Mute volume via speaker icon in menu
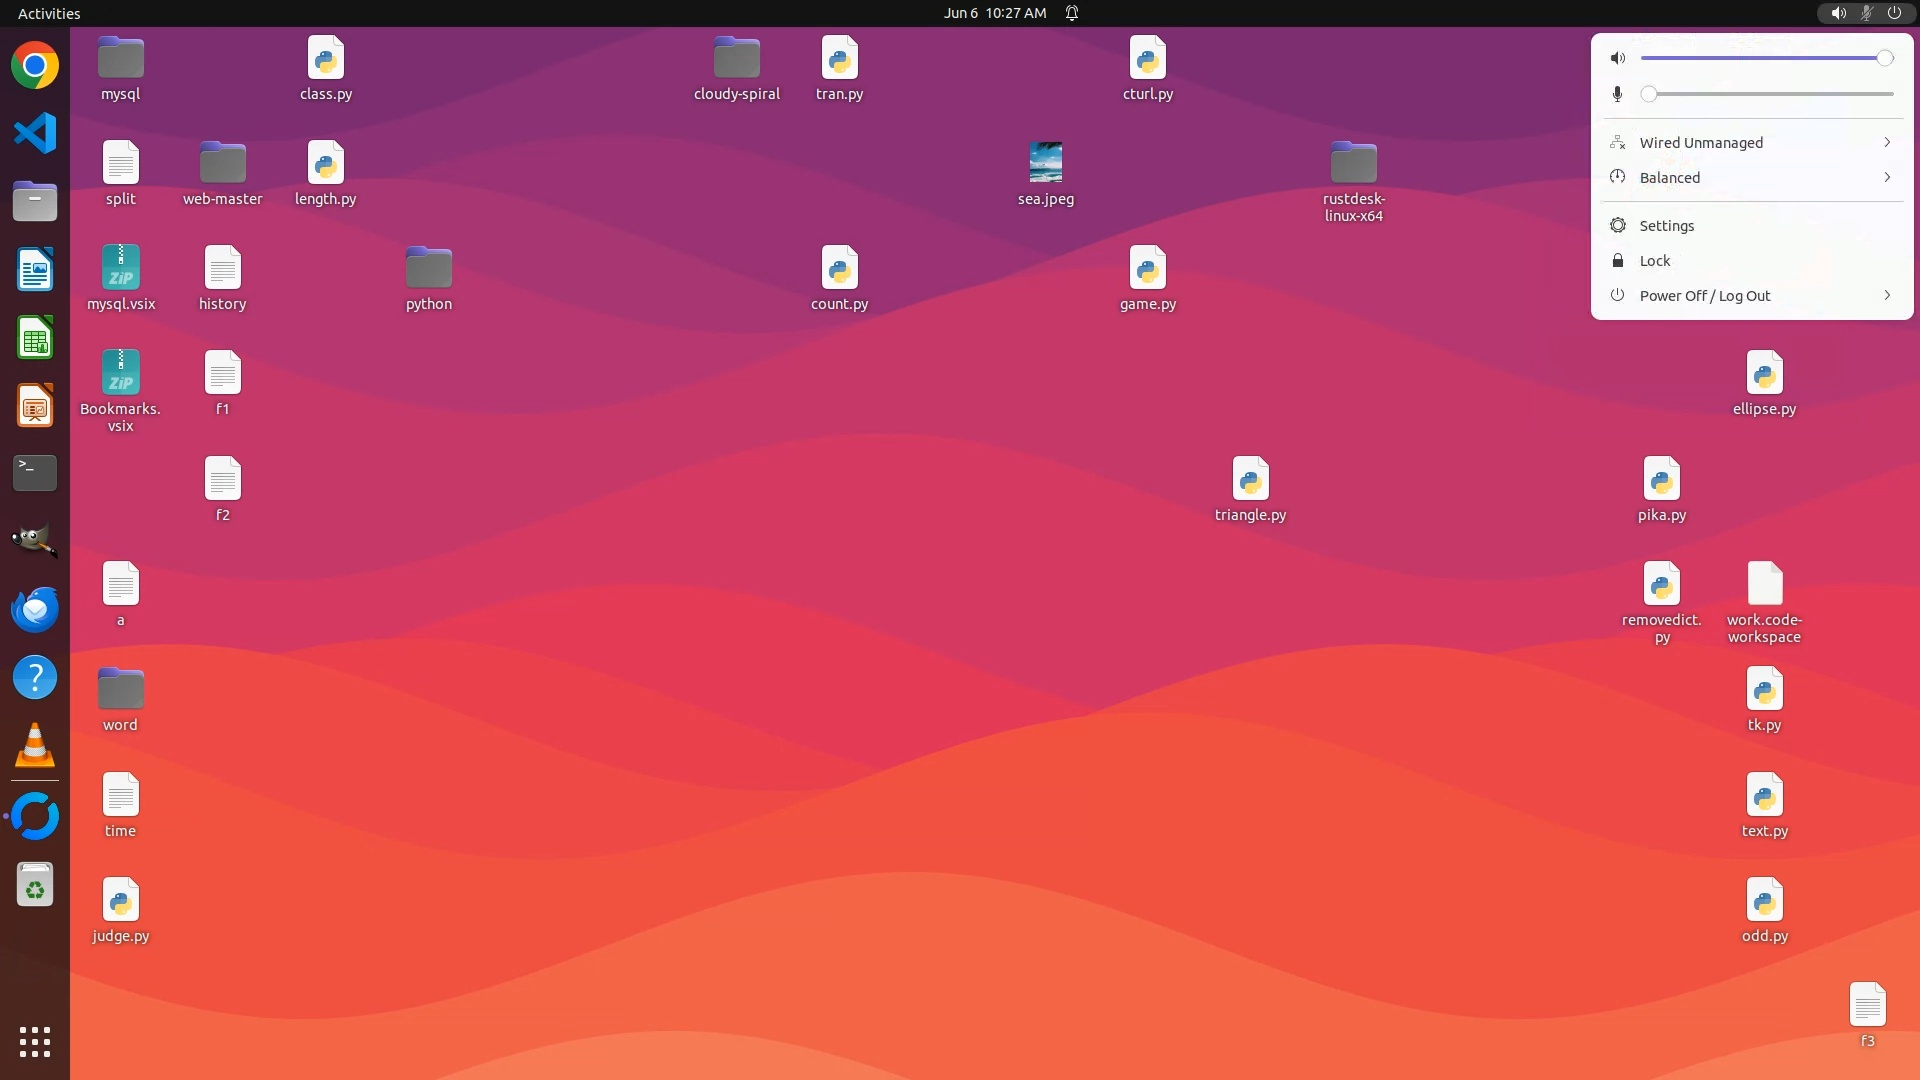Image resolution: width=1920 pixels, height=1080 pixels. click(x=1618, y=58)
